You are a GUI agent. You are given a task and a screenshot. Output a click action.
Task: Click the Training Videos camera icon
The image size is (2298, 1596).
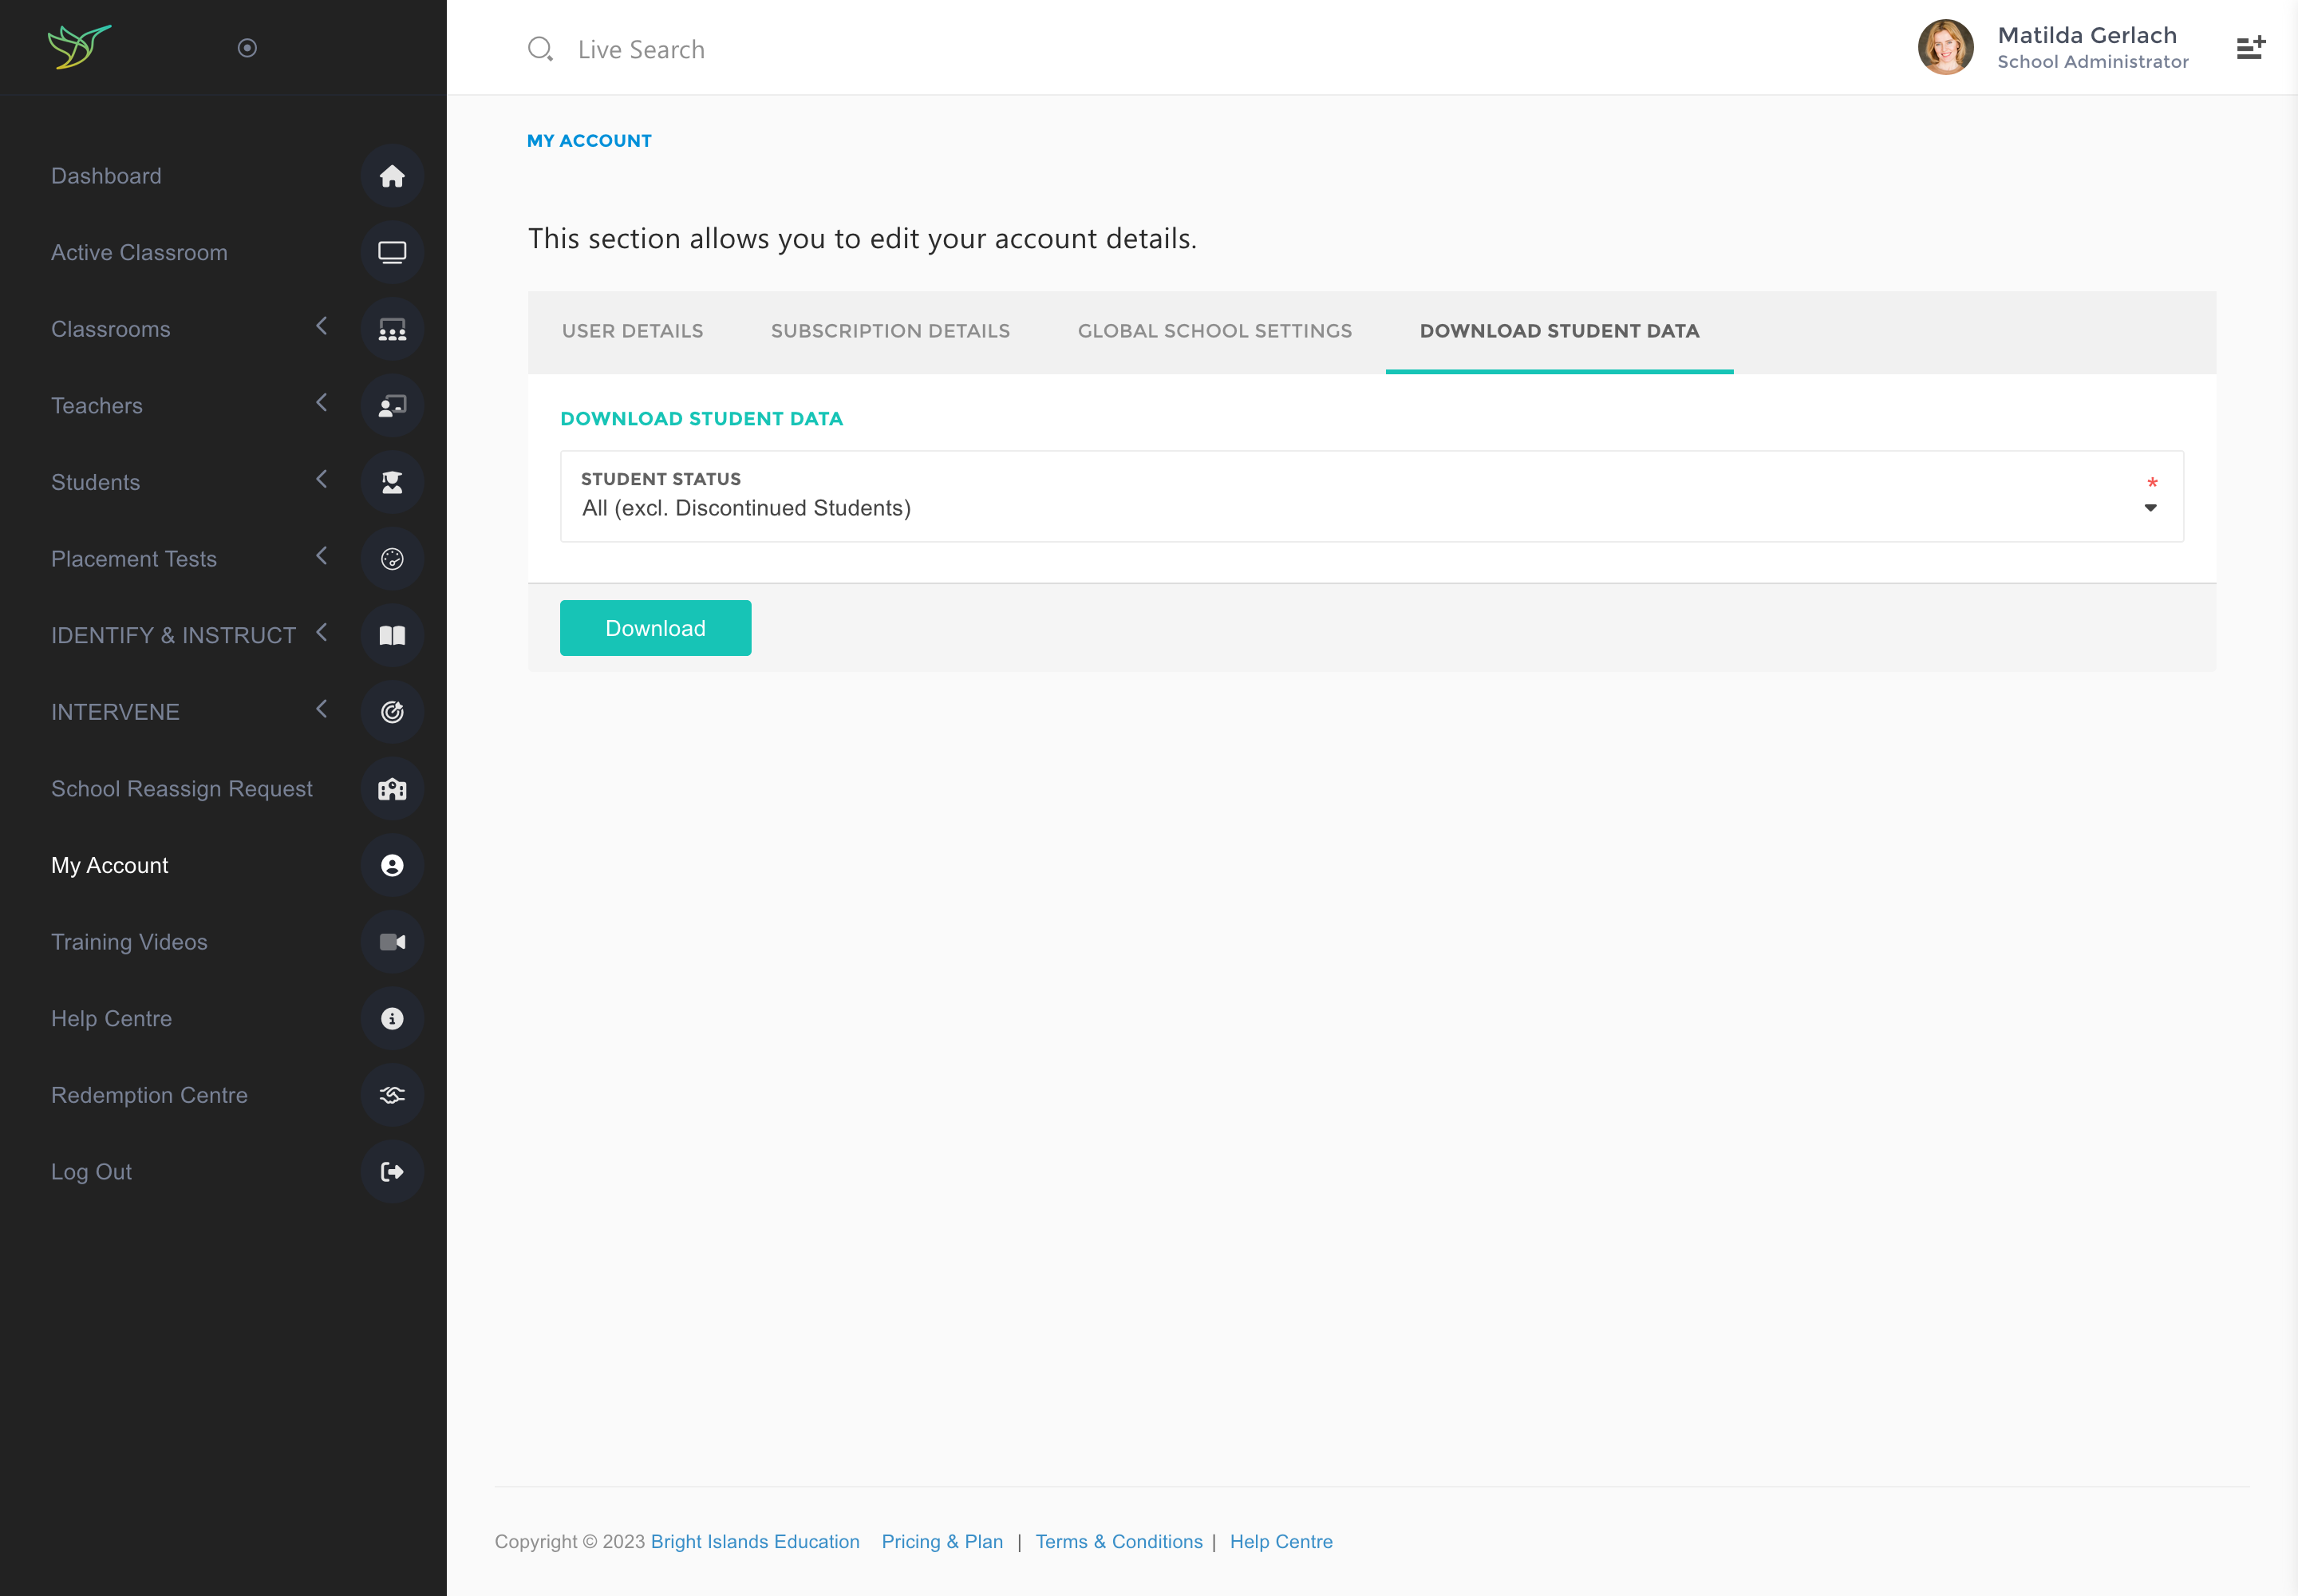392,942
